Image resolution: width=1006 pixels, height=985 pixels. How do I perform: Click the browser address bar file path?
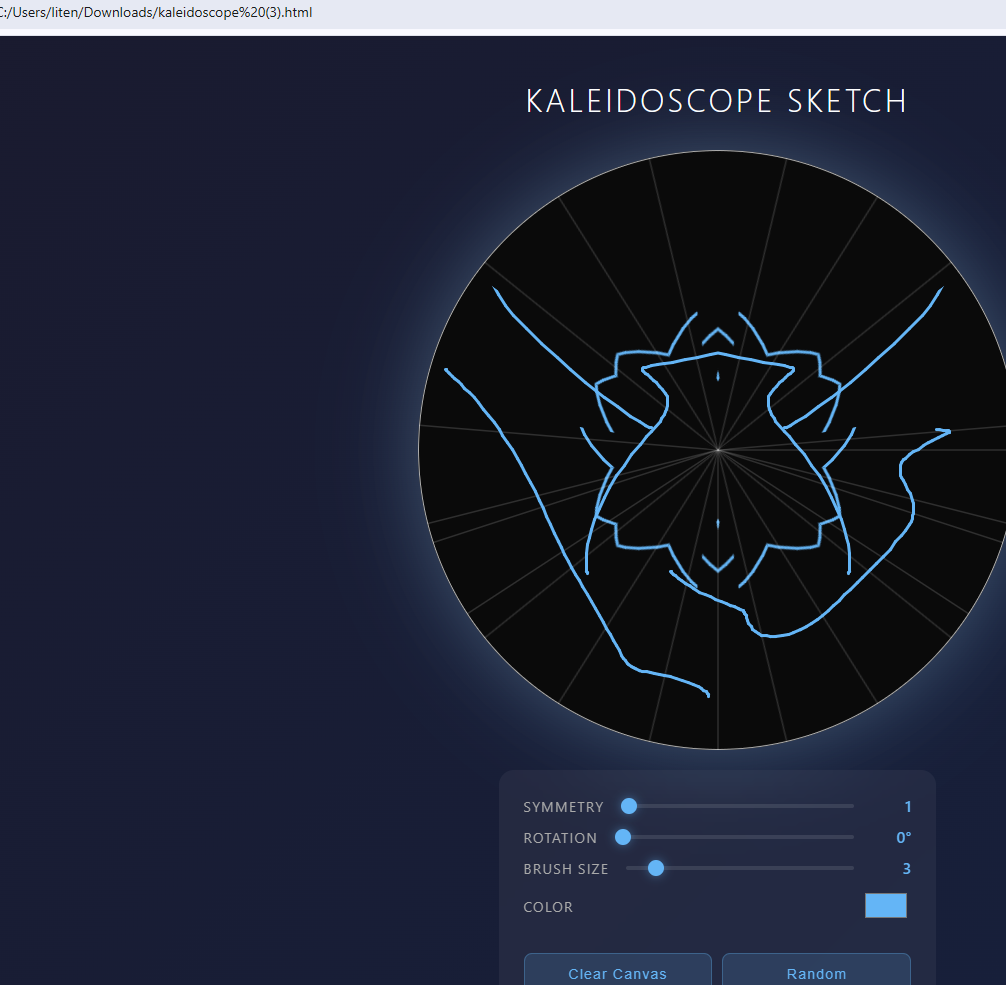pyautogui.click(x=156, y=12)
